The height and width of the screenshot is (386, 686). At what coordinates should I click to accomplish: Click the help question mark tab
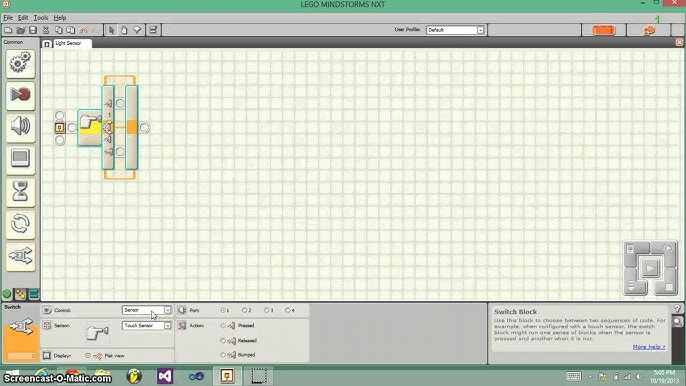click(677, 309)
